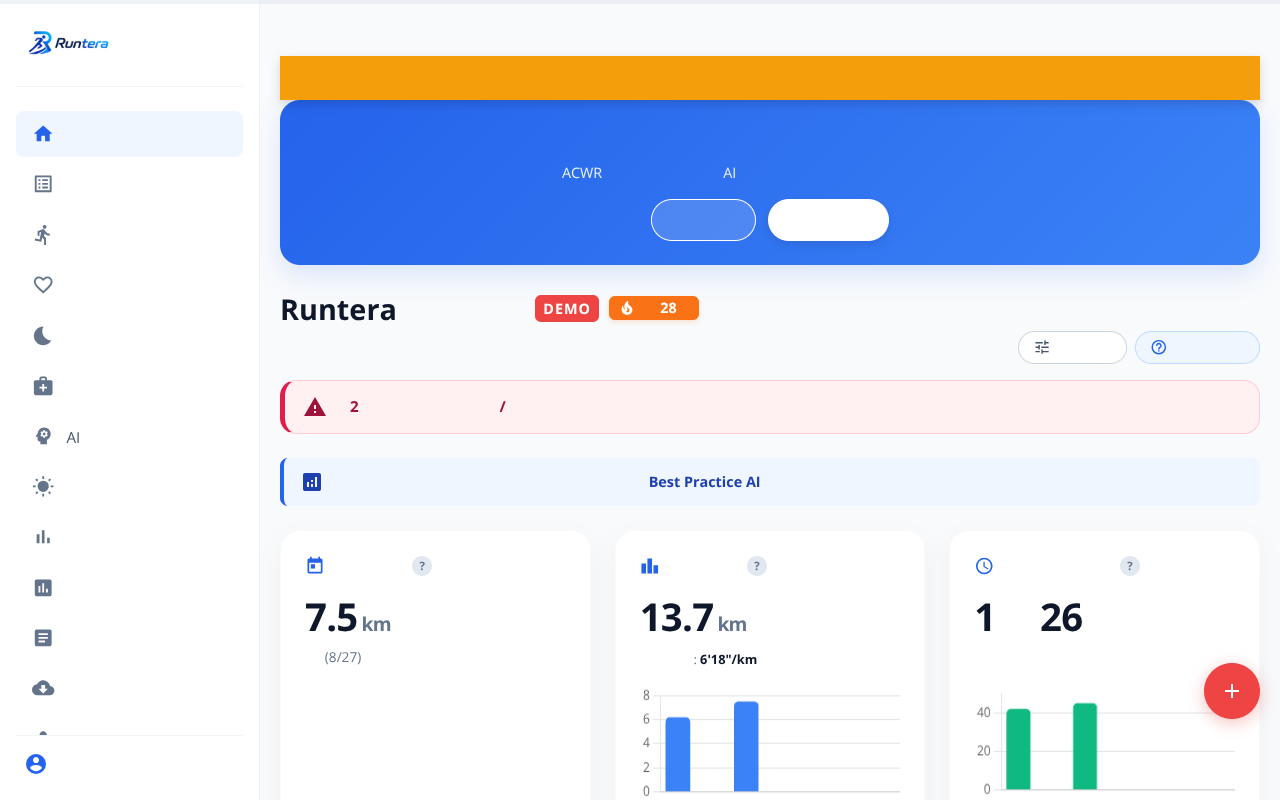Click the 13.7 km value
Screen dimensions: 1280x800
point(694,618)
